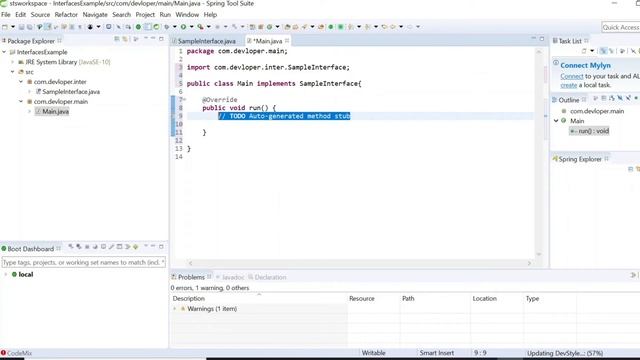The height and width of the screenshot is (360, 640).
Task: Expand JRE System Library node
Action: 13,62
